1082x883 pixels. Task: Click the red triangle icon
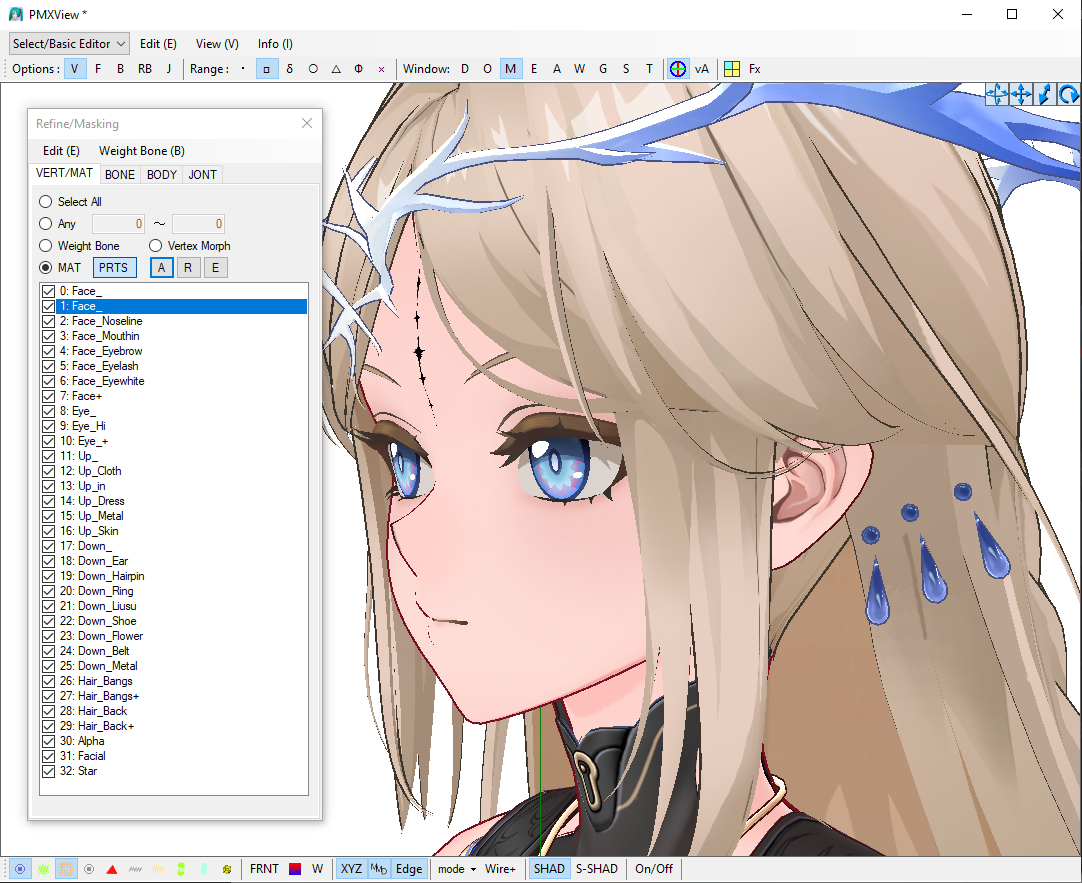point(112,869)
